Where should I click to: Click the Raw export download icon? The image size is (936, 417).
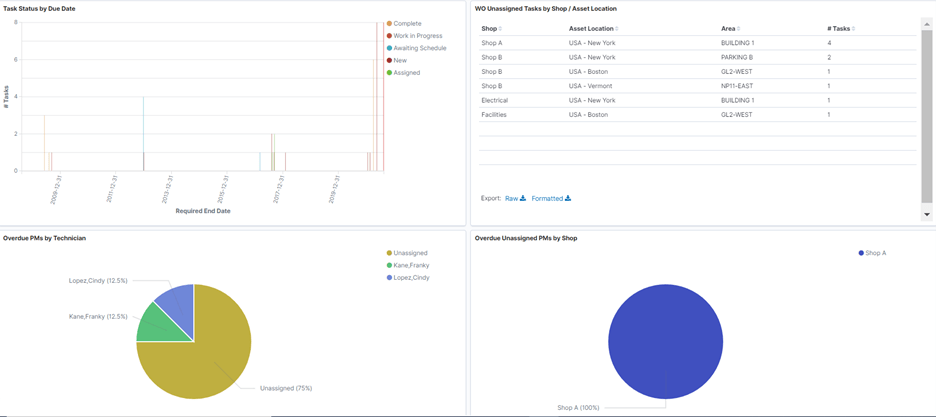point(523,199)
